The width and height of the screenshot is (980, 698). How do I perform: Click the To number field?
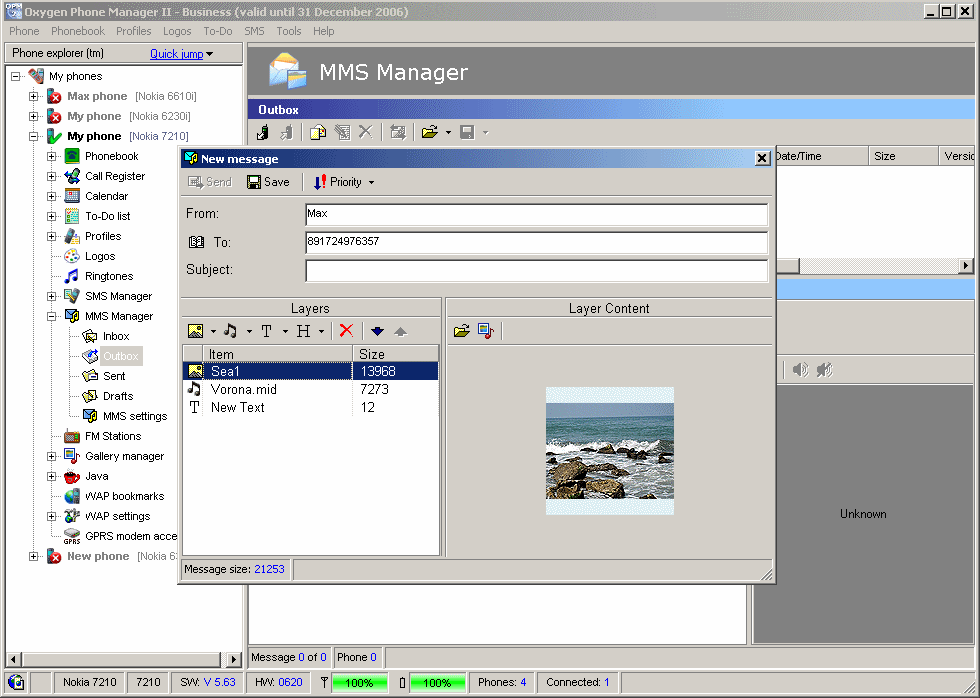537,242
